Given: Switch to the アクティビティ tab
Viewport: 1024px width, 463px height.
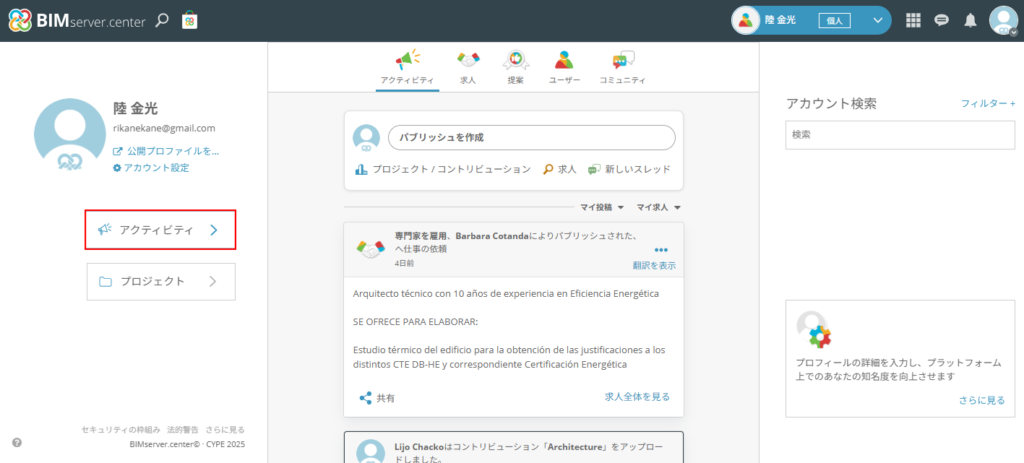Looking at the screenshot, I should coord(408,69).
